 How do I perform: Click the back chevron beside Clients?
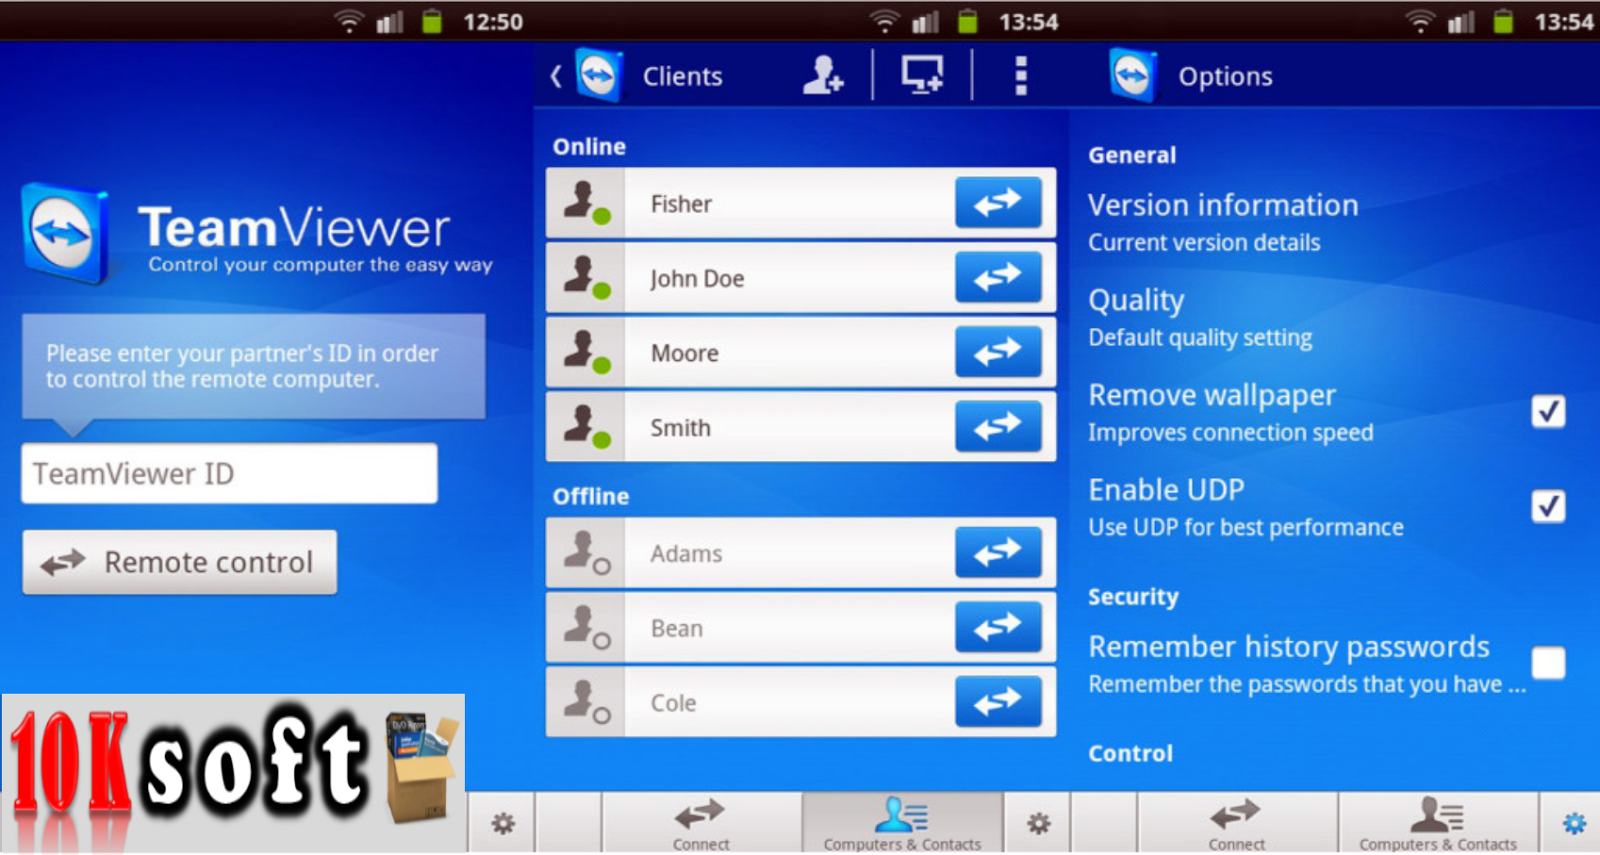pyautogui.click(x=556, y=76)
